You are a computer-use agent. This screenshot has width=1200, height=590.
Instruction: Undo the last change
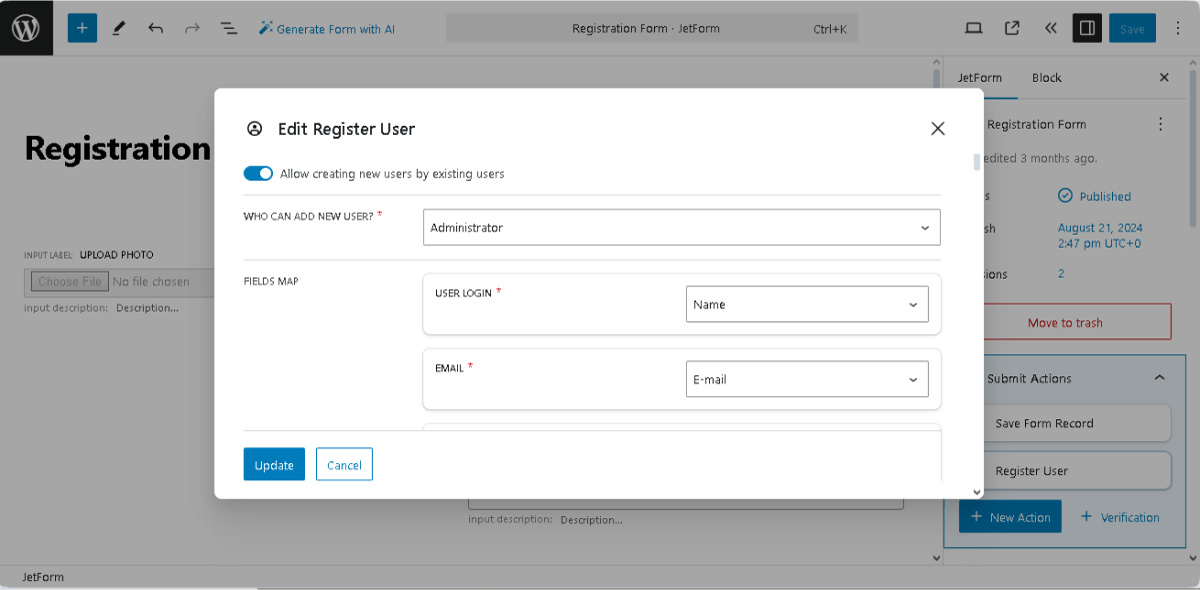[x=156, y=28]
